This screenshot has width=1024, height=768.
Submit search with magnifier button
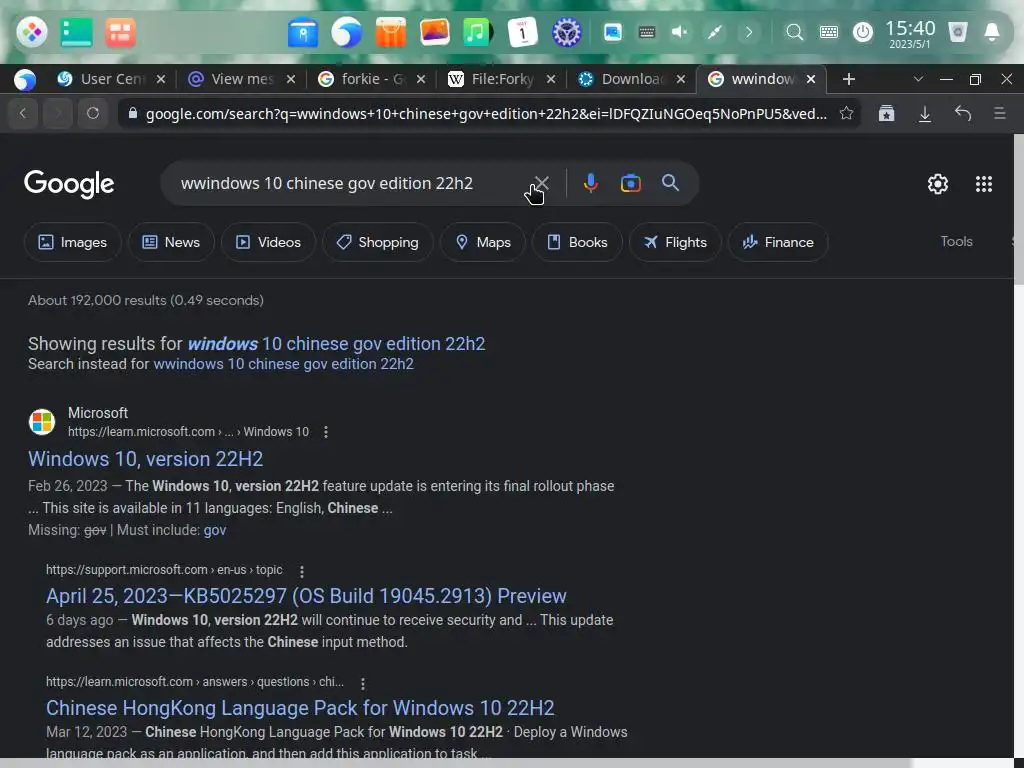coord(670,183)
